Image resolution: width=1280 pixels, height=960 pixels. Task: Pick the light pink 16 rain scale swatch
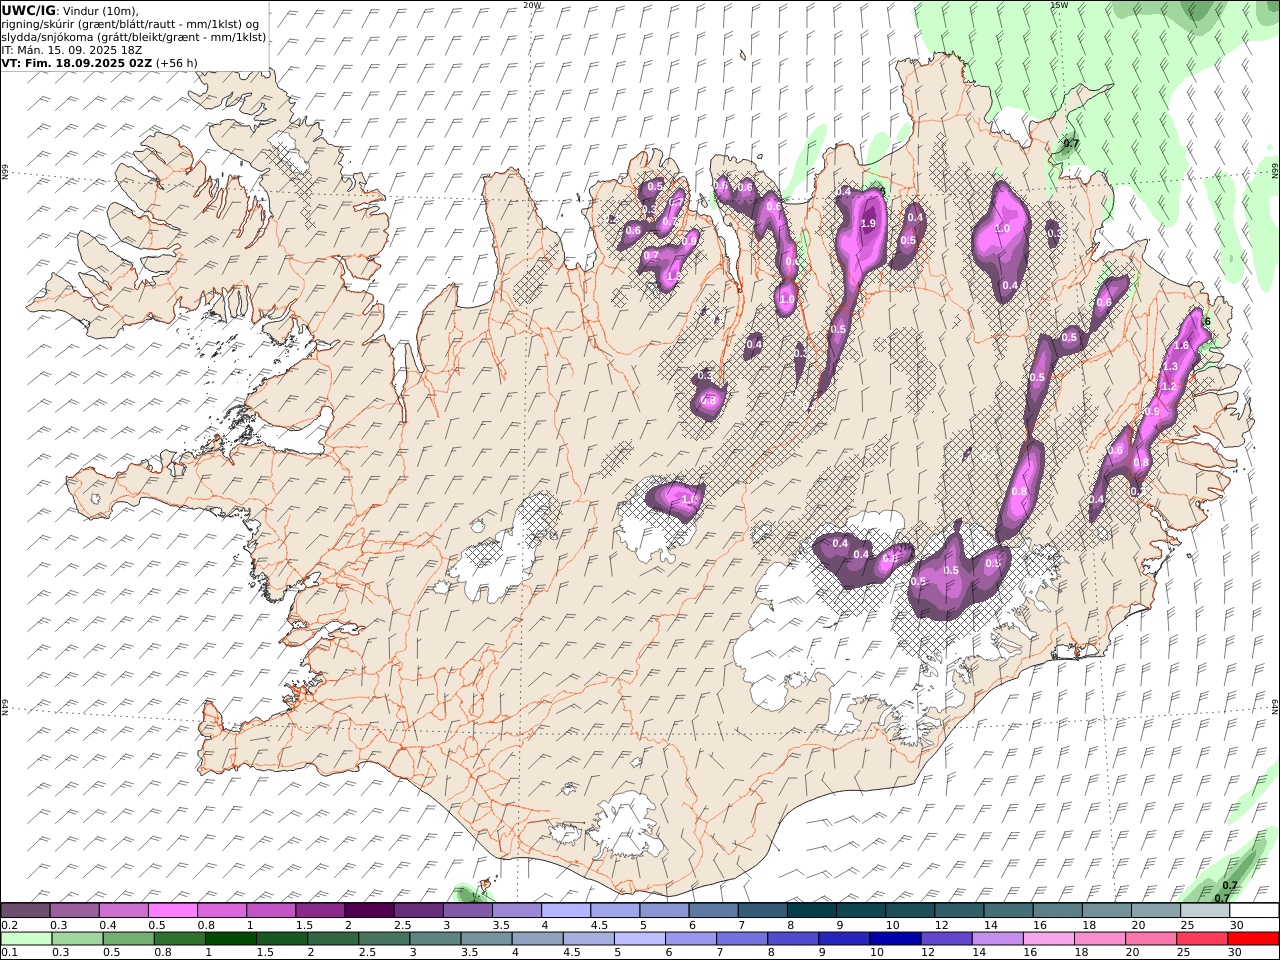[1048, 939]
